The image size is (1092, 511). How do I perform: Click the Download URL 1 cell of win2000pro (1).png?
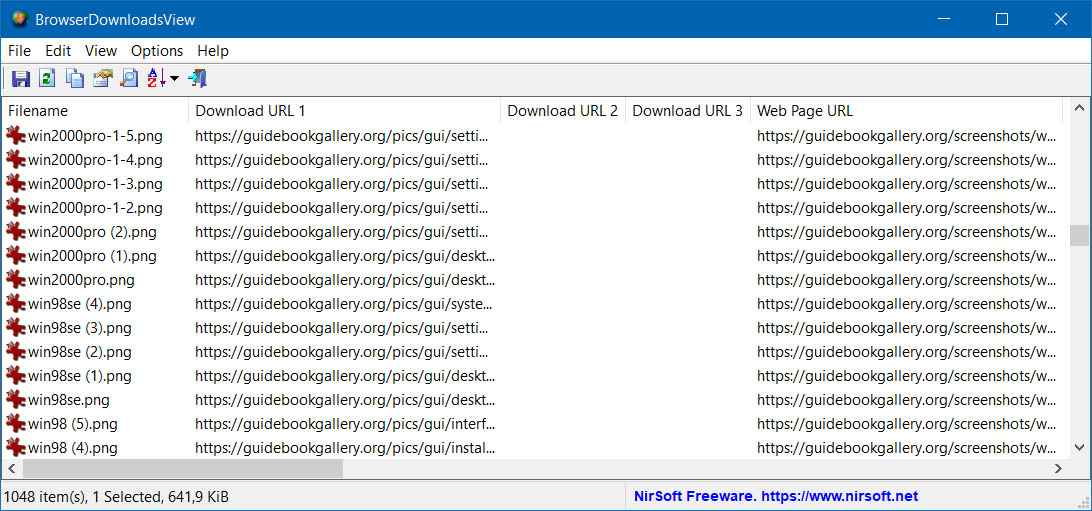(x=345, y=256)
